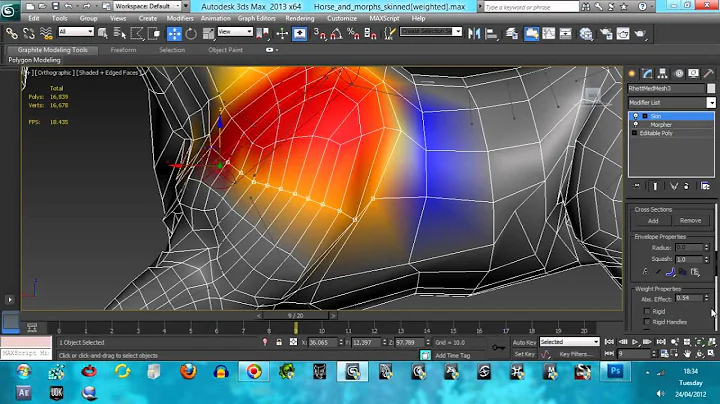720x404 pixels.
Task: Enable the Rigid Handles checkbox
Action: [x=647, y=322]
